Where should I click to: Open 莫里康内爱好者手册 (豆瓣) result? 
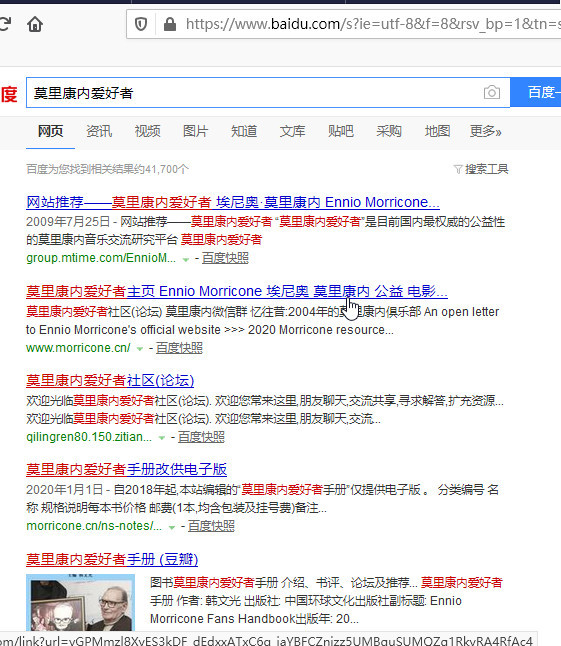point(112,559)
